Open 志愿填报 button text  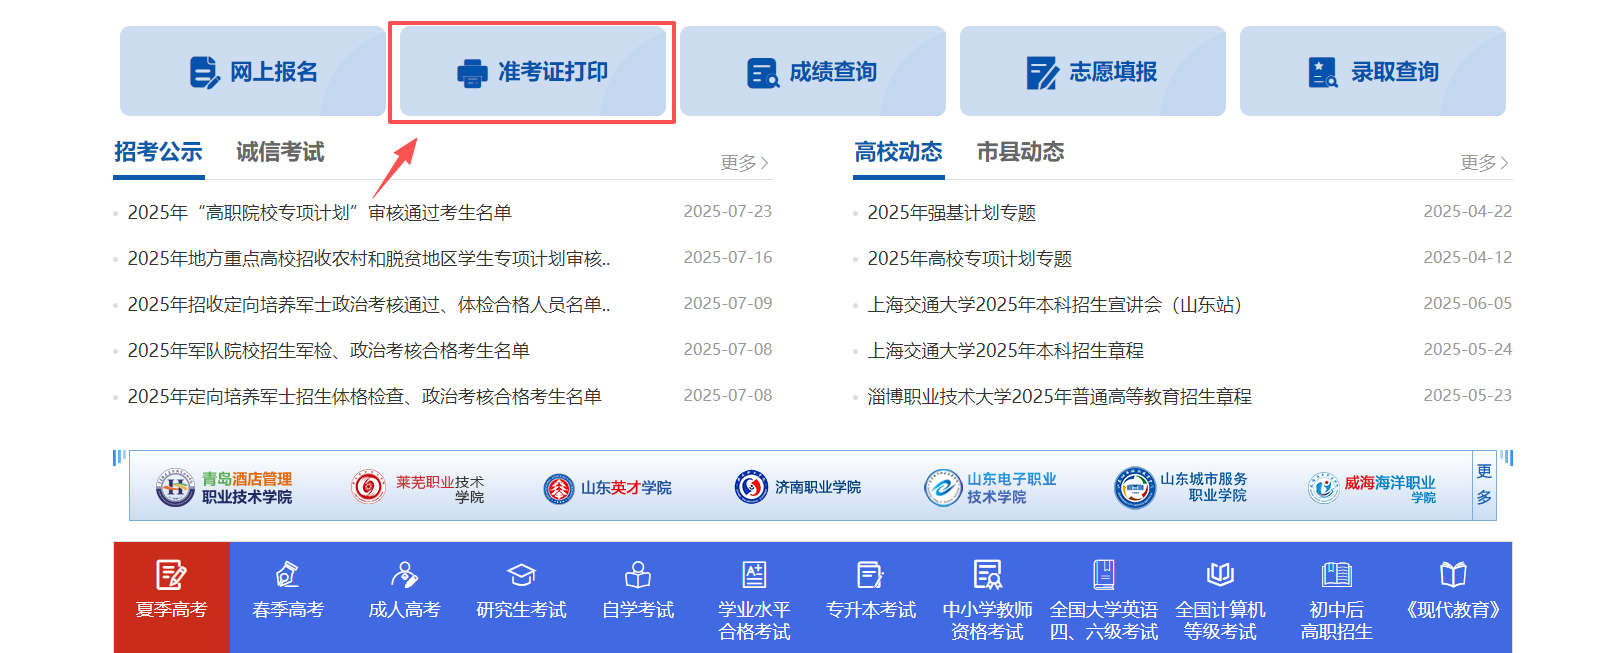pos(1113,72)
